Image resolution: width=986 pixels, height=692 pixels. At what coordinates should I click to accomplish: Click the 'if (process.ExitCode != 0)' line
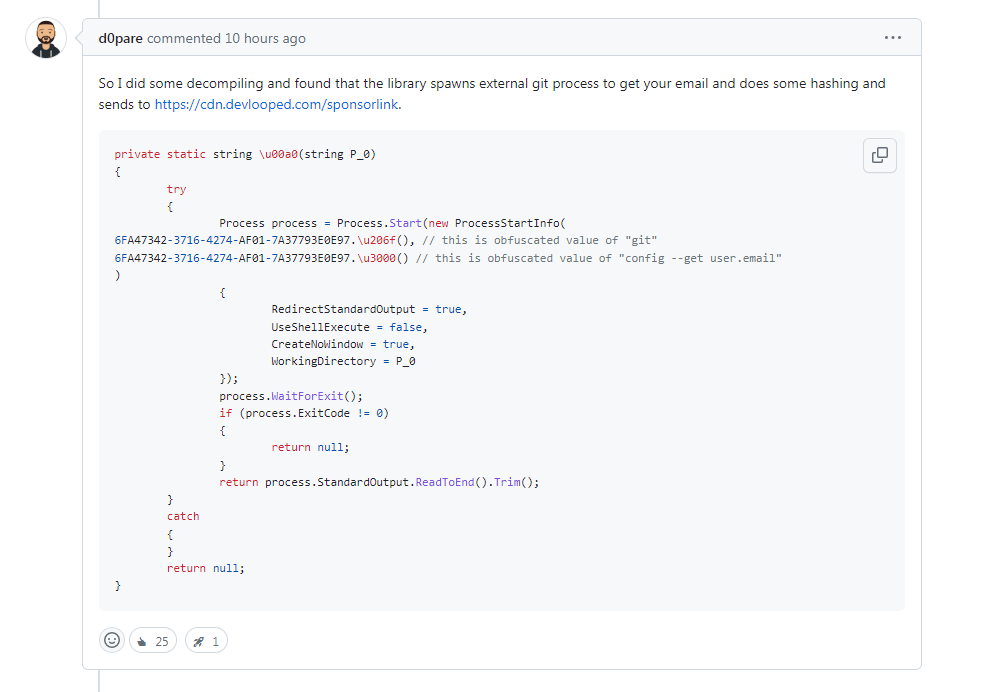[304, 413]
